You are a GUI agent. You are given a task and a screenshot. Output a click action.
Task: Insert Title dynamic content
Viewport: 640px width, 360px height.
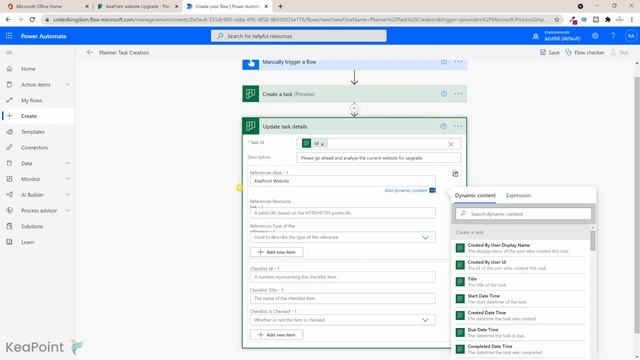pos(520,282)
